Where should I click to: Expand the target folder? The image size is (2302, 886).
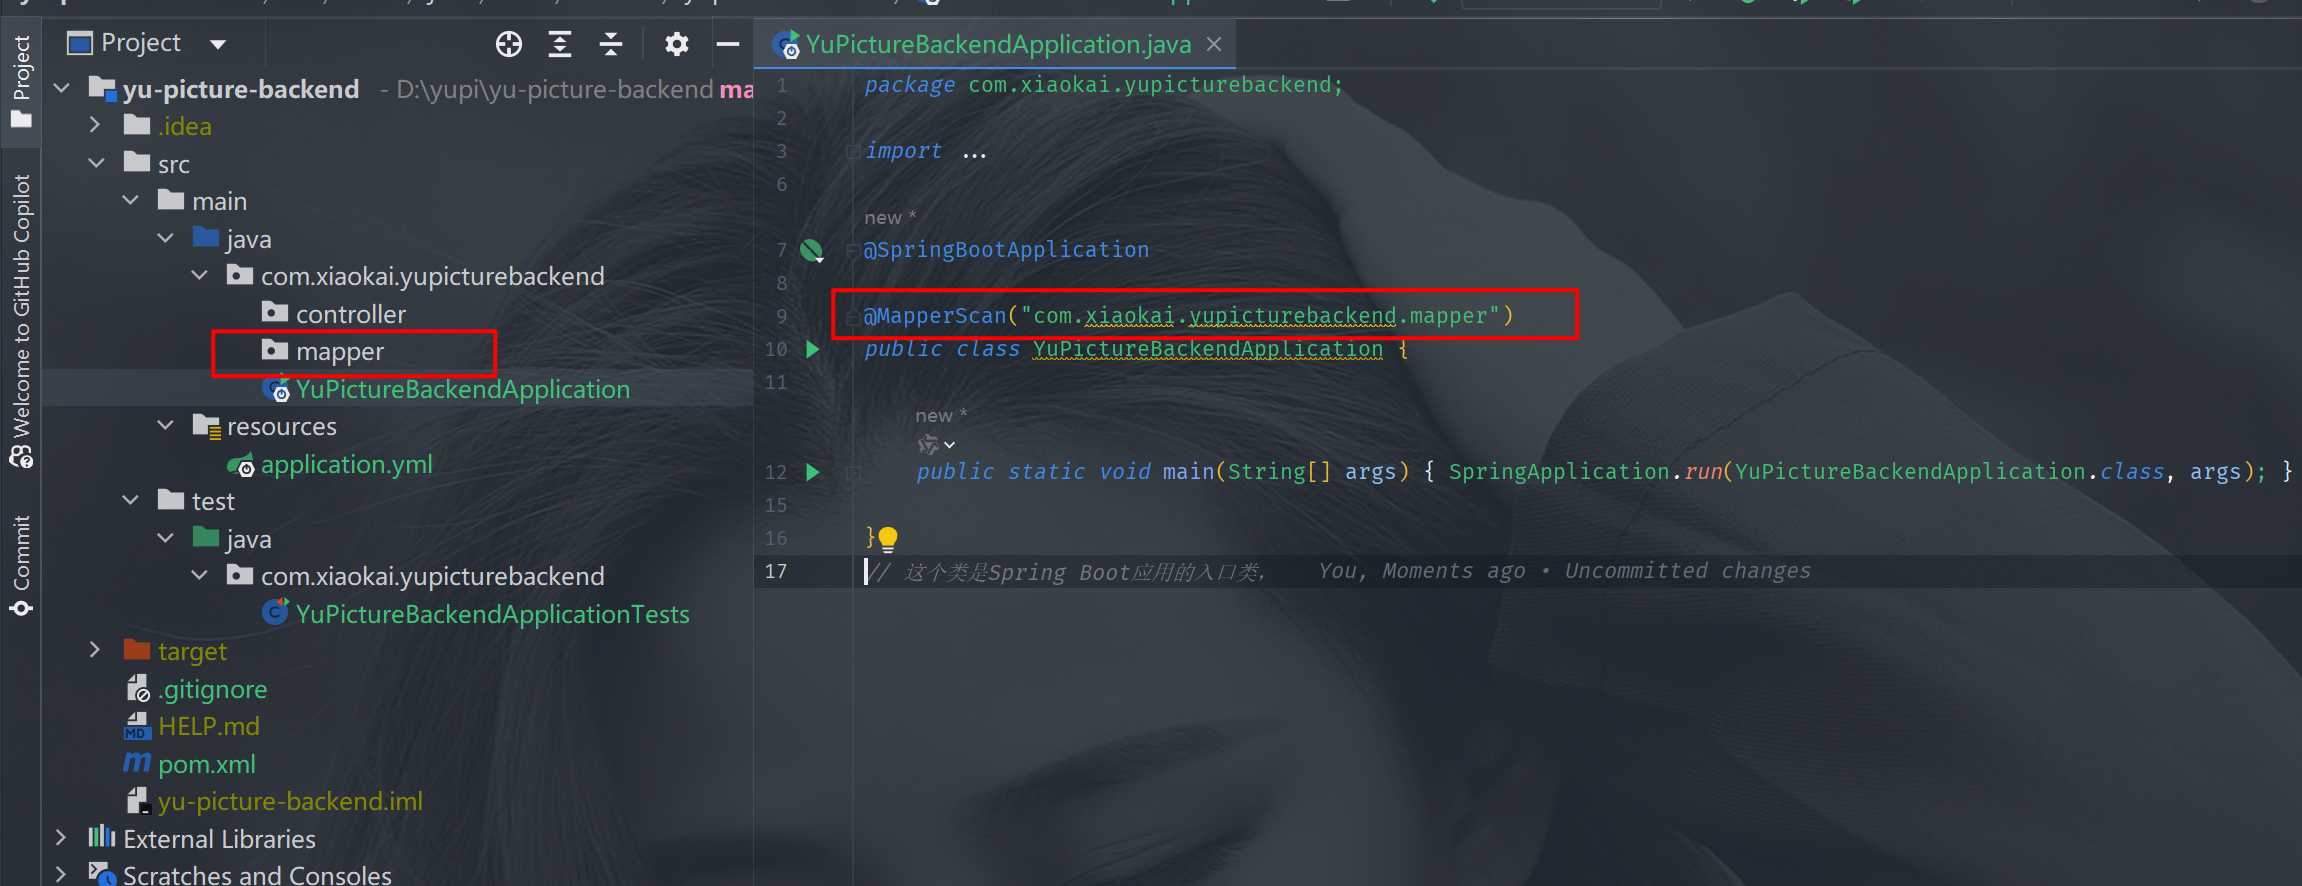95,651
